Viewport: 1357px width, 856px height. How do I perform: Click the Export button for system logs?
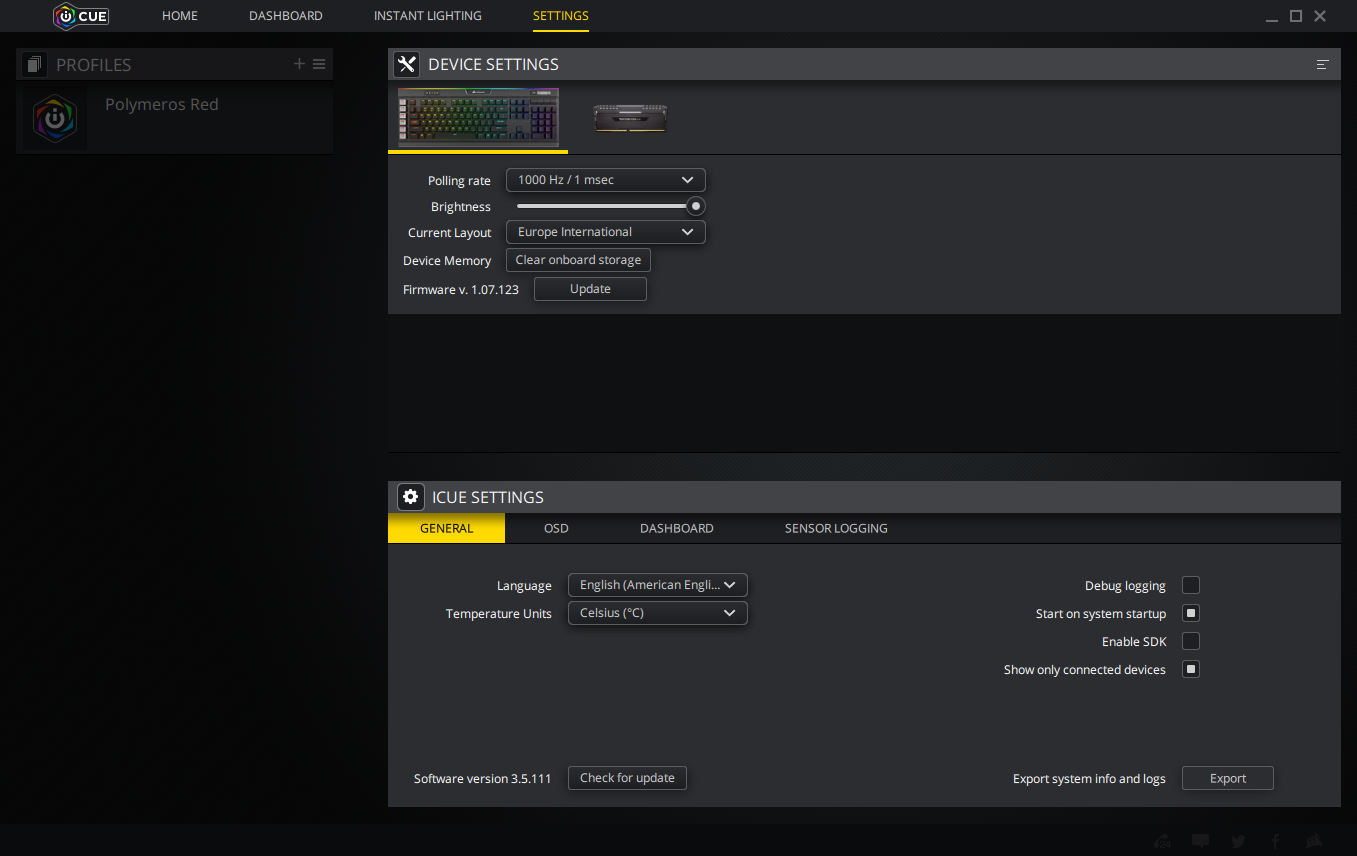click(x=1228, y=778)
